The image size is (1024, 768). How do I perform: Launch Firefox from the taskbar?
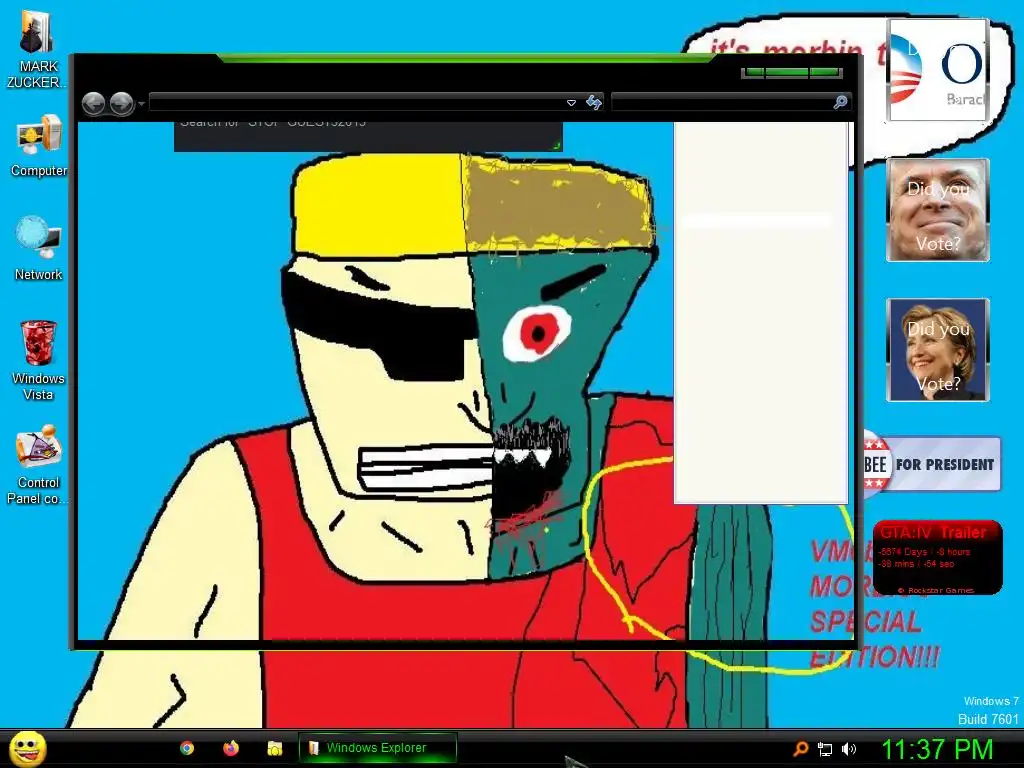[x=231, y=748]
